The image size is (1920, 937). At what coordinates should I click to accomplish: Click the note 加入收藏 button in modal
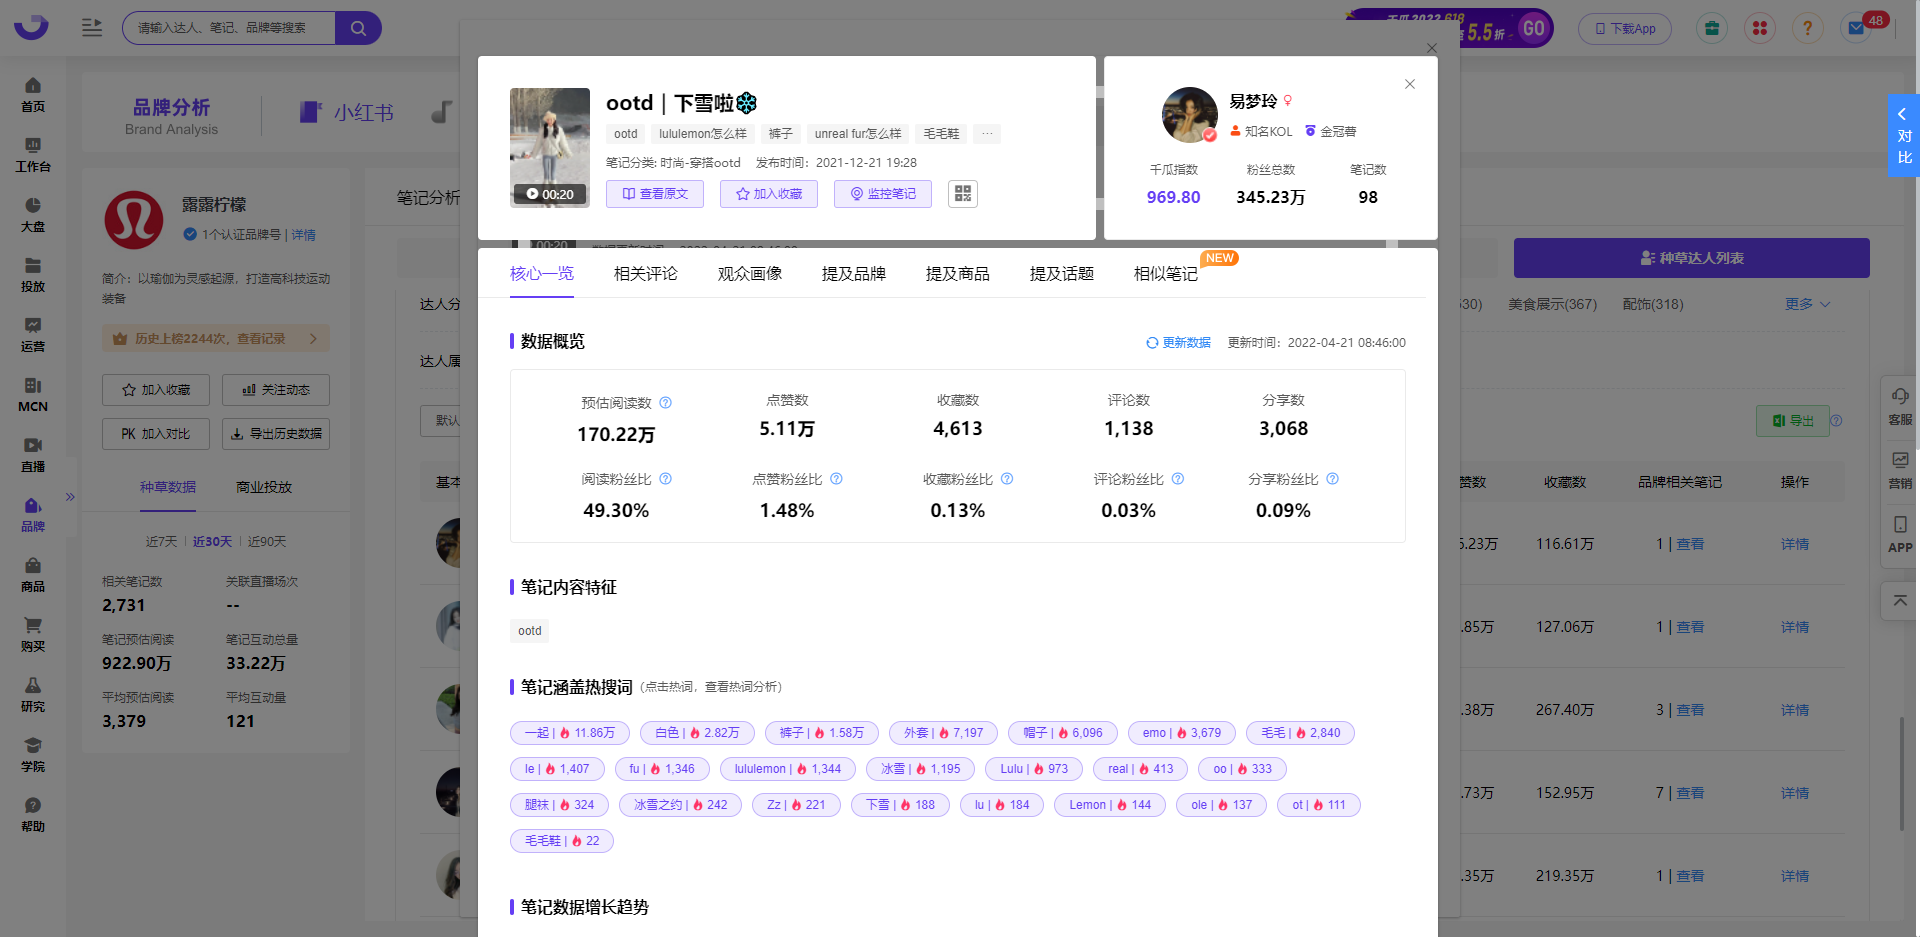pyautogui.click(x=769, y=194)
